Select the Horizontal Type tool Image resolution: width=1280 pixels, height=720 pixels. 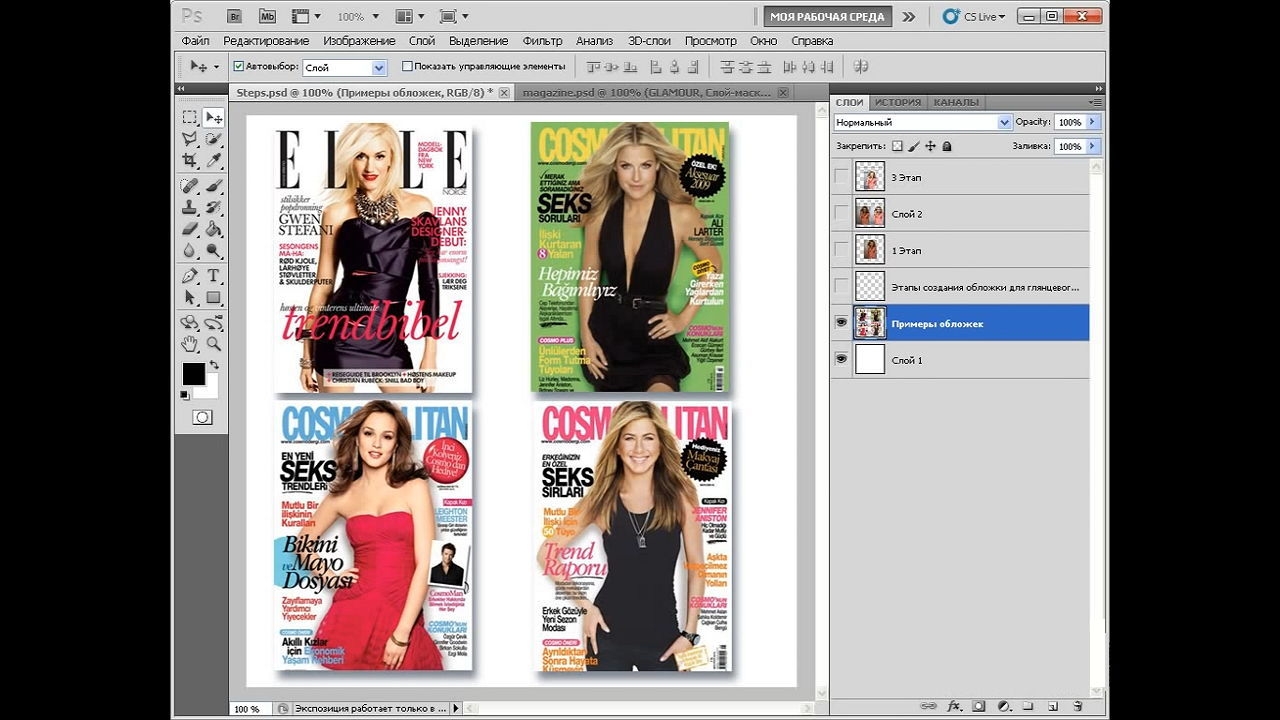coord(213,276)
